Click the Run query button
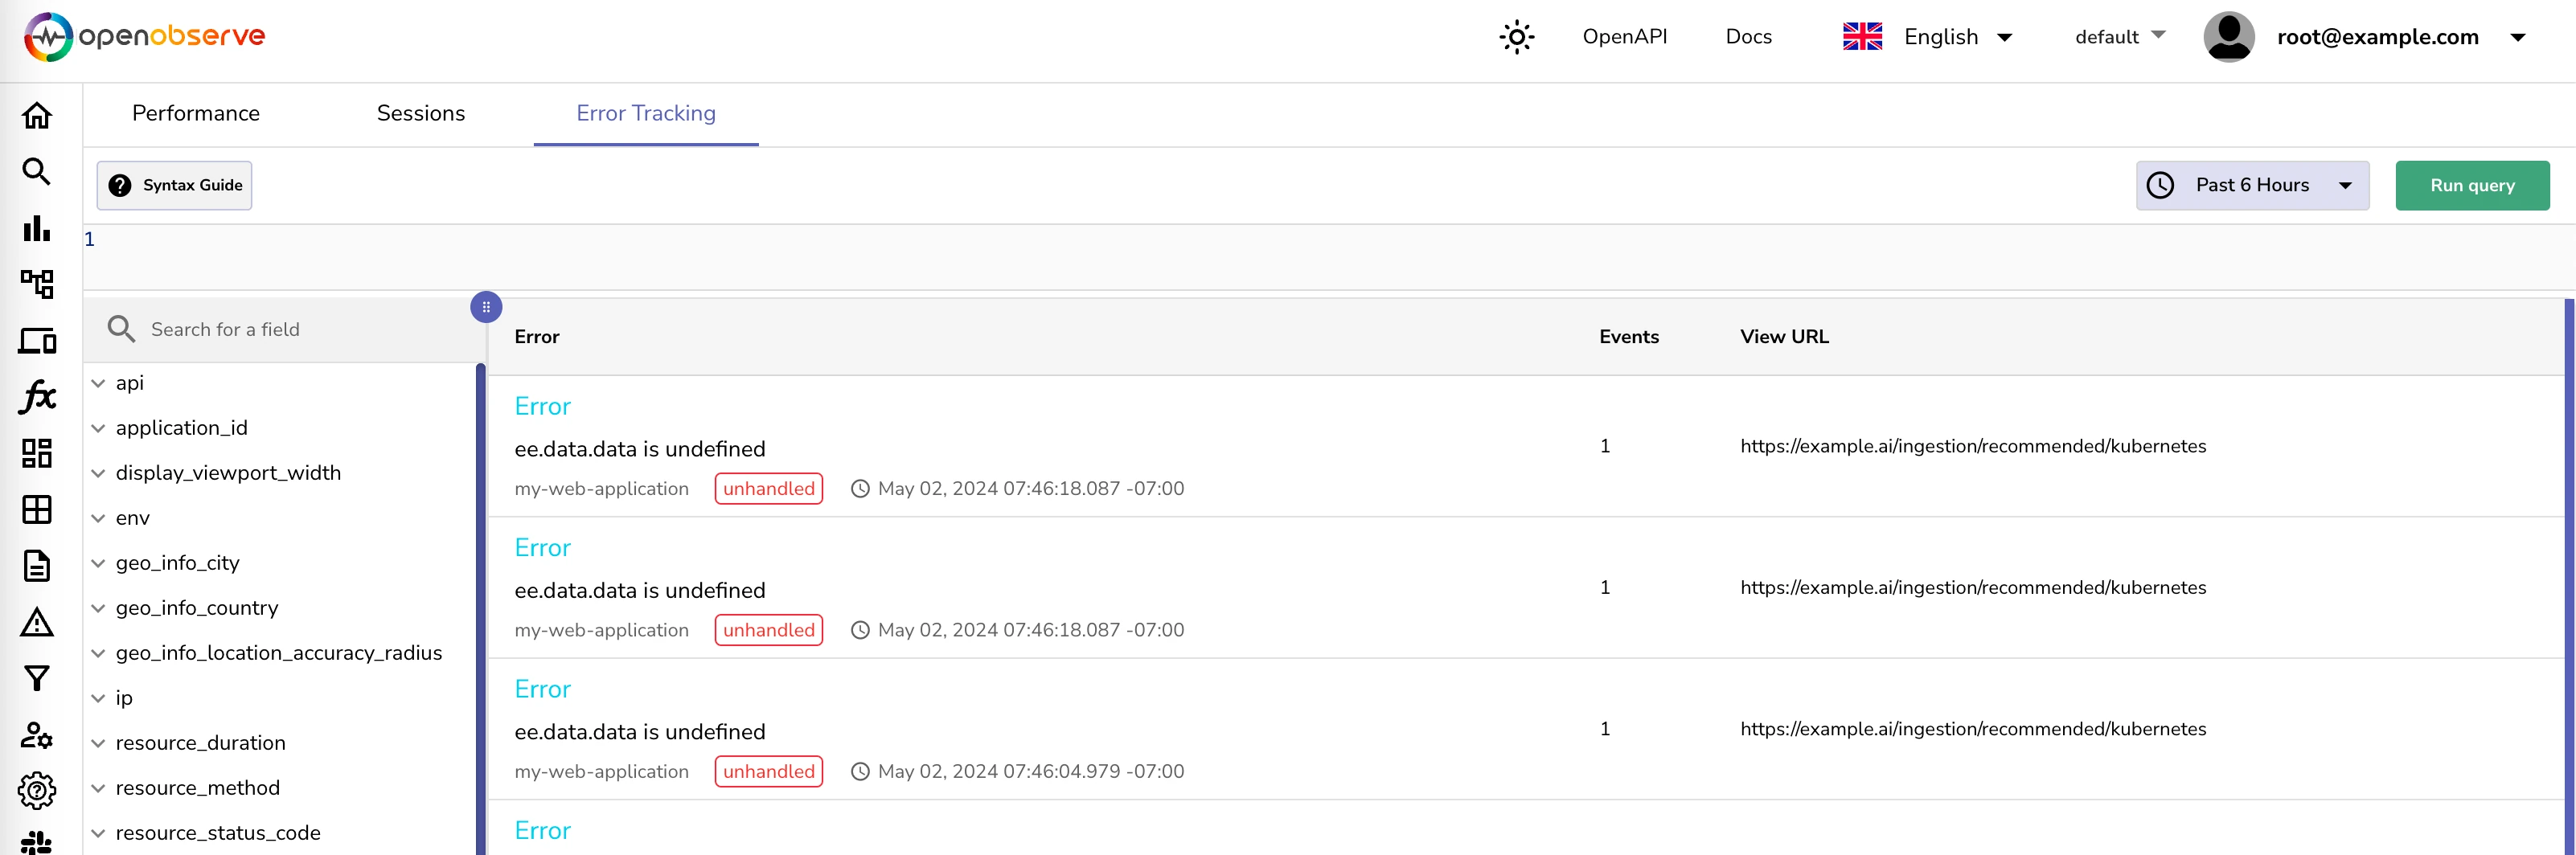 (x=2471, y=185)
